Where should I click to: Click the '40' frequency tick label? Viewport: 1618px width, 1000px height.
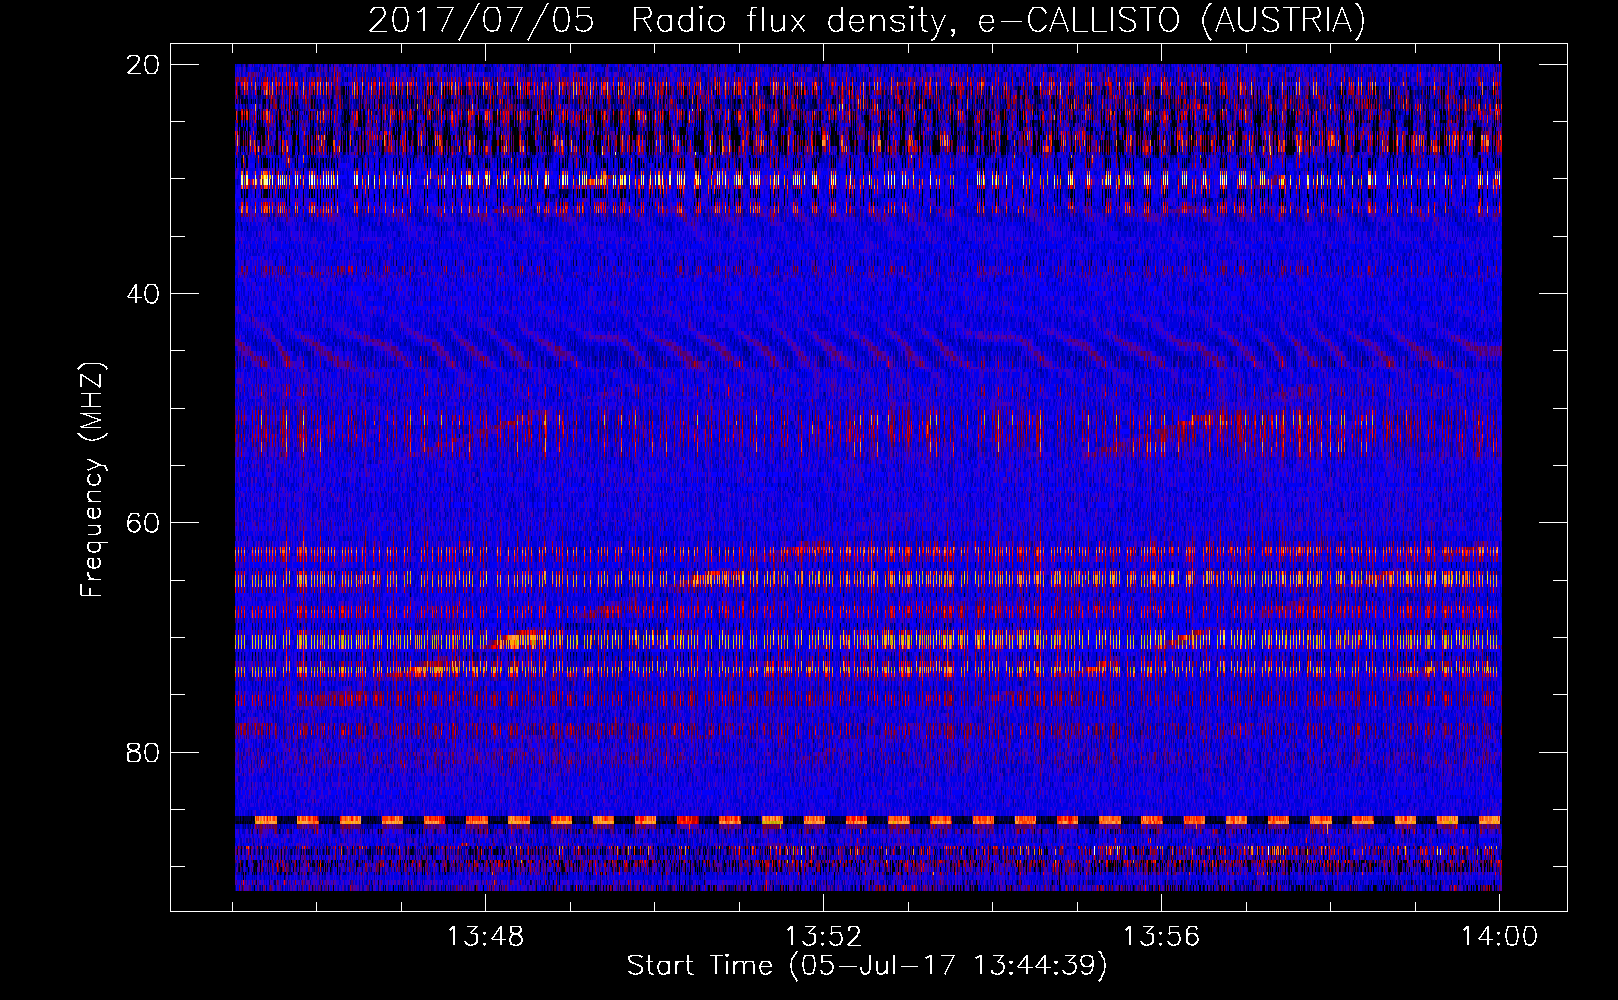tap(143, 294)
